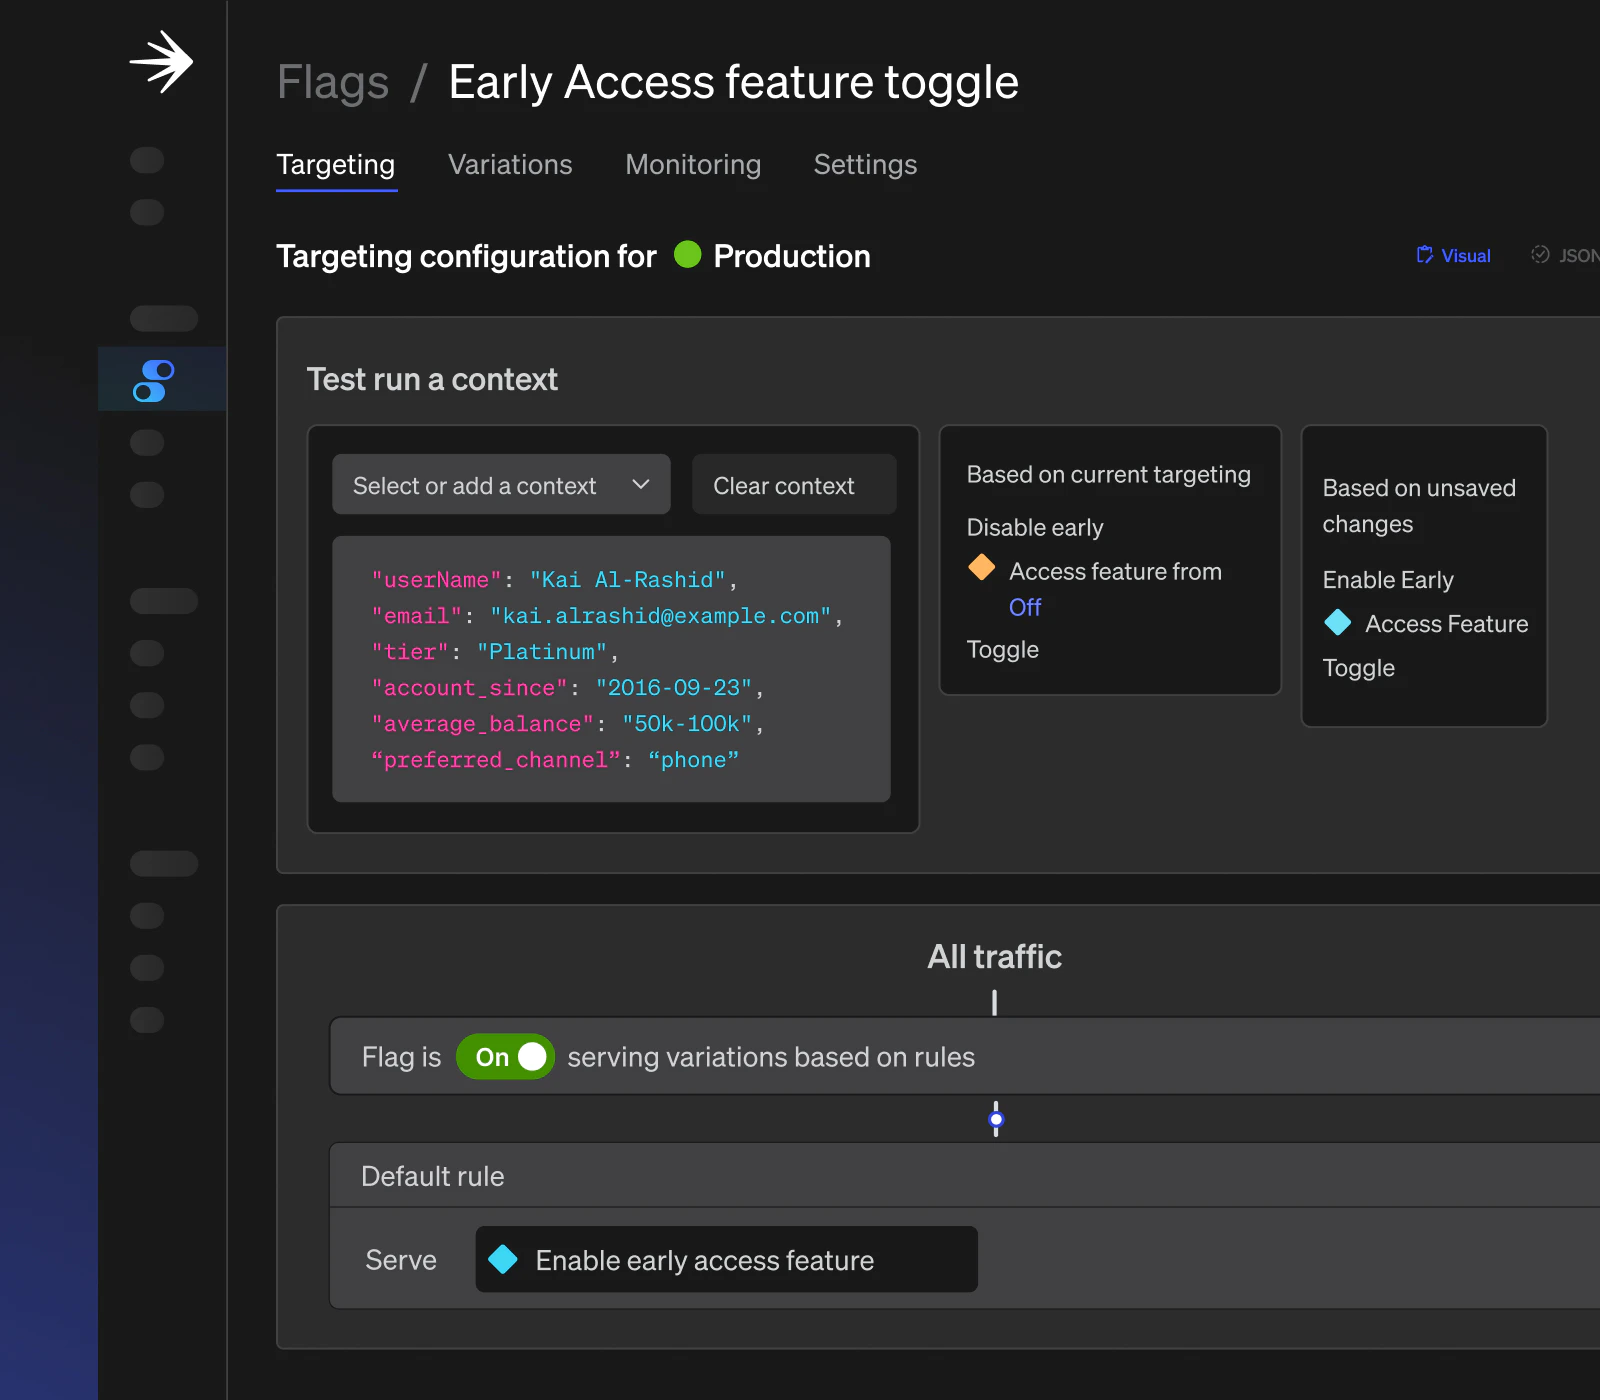The height and width of the screenshot is (1400, 1600).
Task: Click inside the context JSON editor
Action: coord(611,669)
